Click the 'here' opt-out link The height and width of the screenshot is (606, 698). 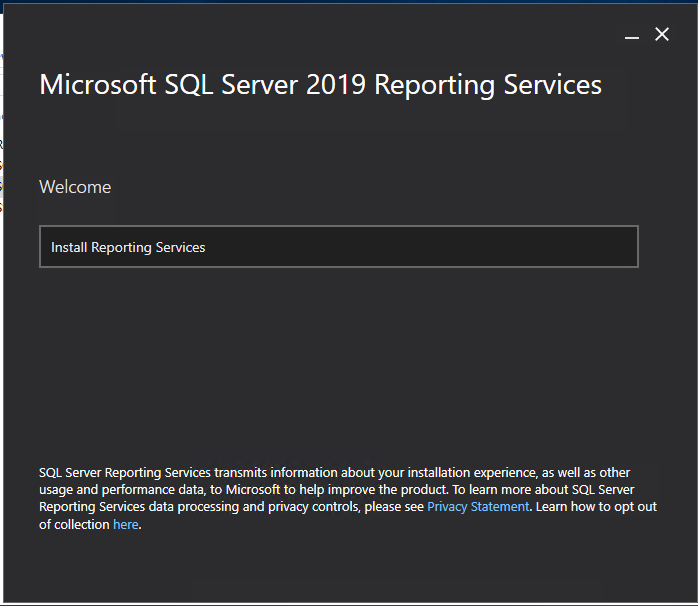(x=125, y=525)
